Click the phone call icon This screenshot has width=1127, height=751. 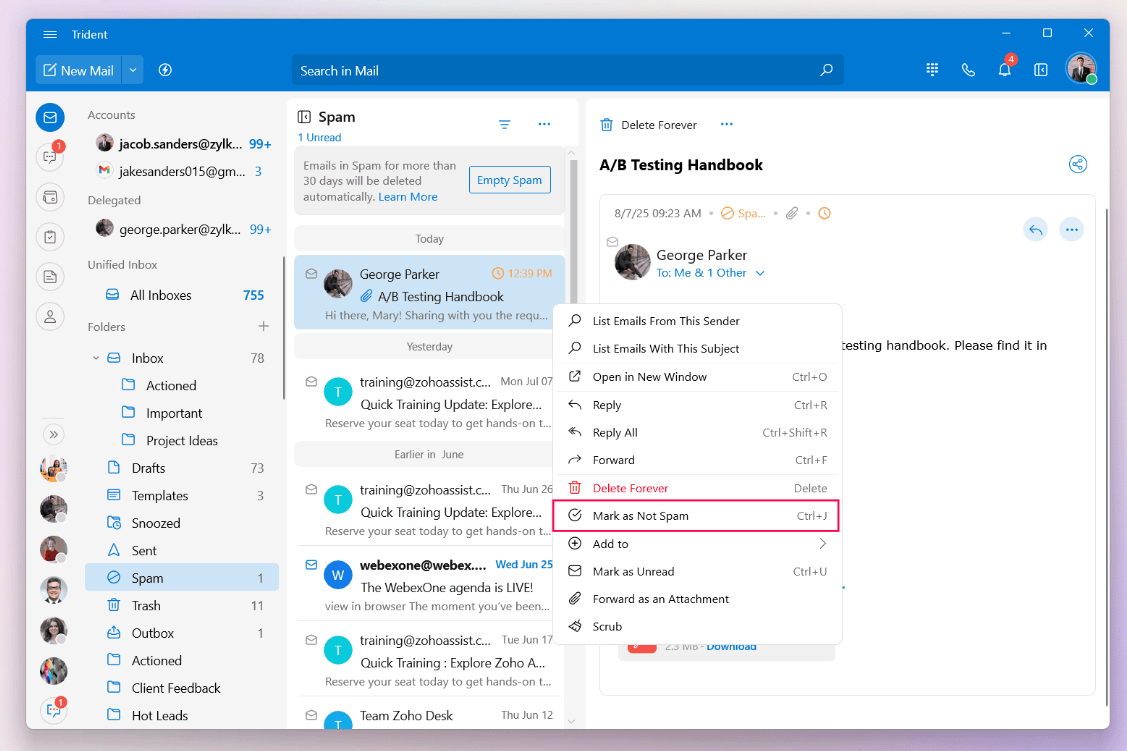968,70
